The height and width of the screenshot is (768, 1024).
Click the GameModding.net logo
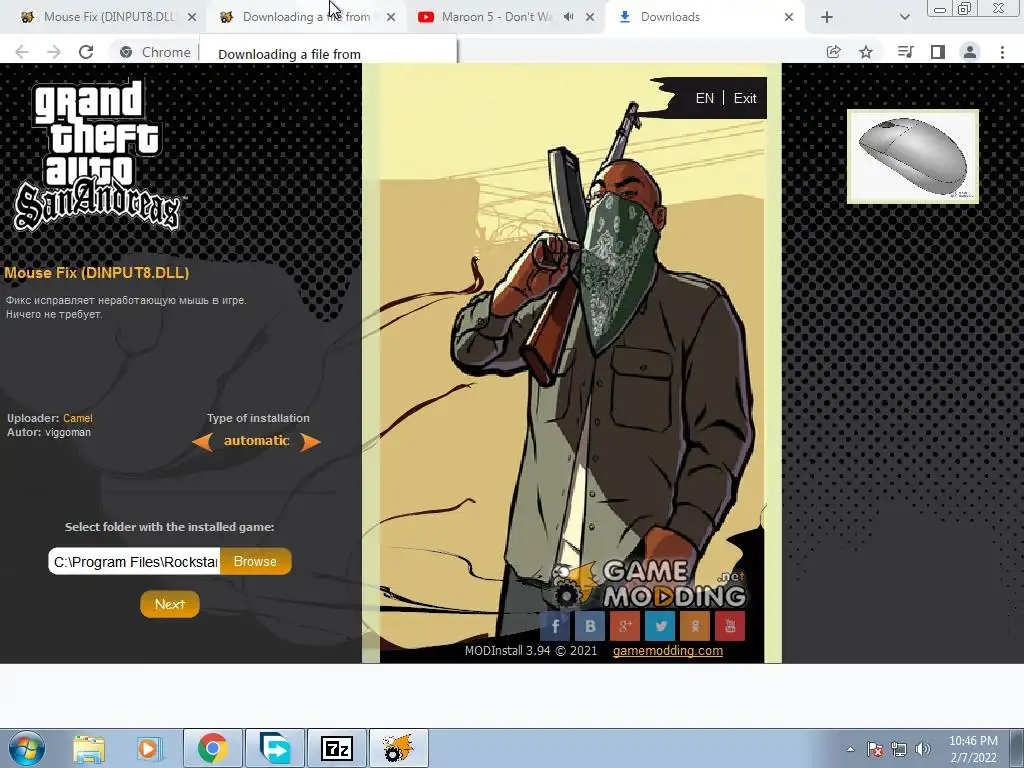click(x=648, y=583)
